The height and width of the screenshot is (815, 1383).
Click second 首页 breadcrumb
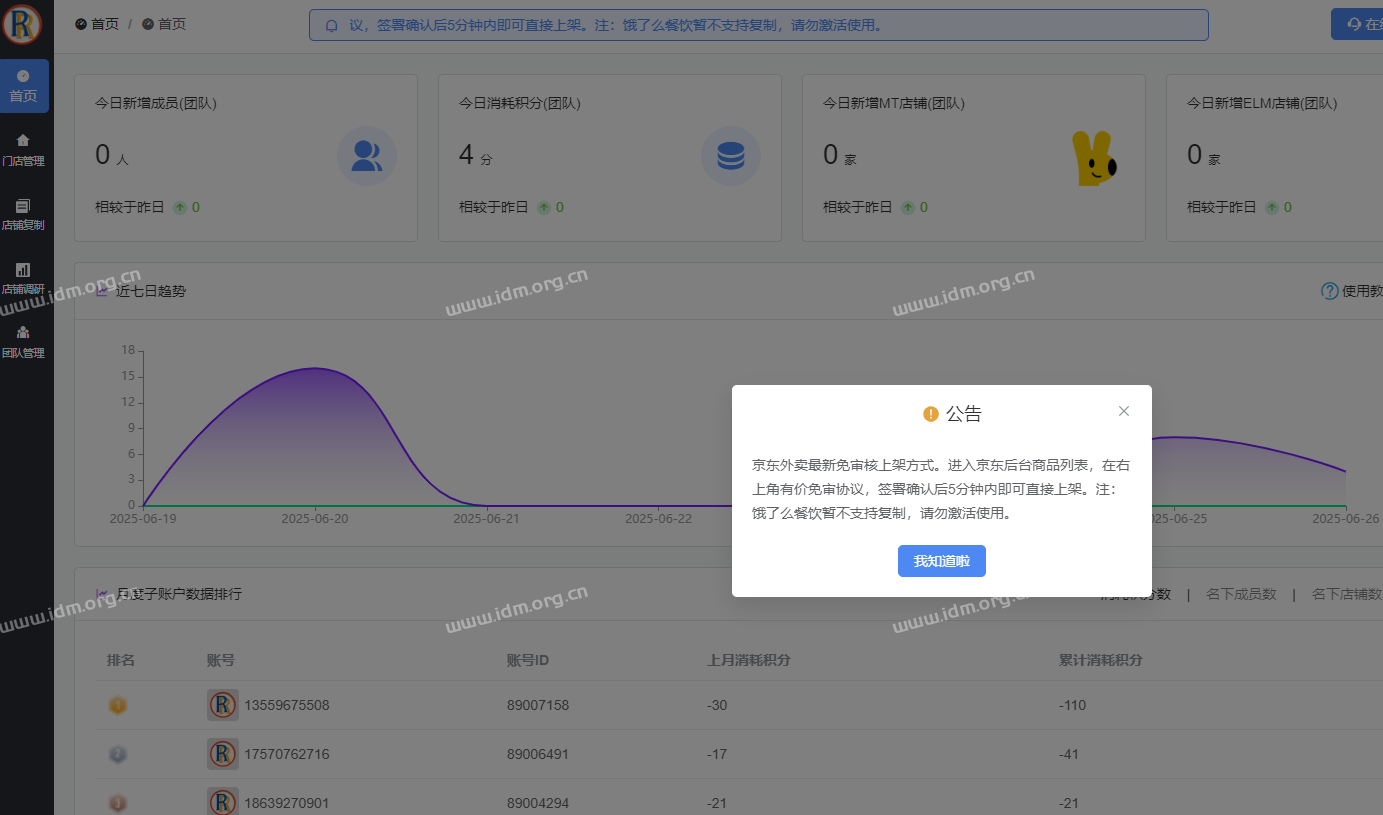tap(164, 24)
